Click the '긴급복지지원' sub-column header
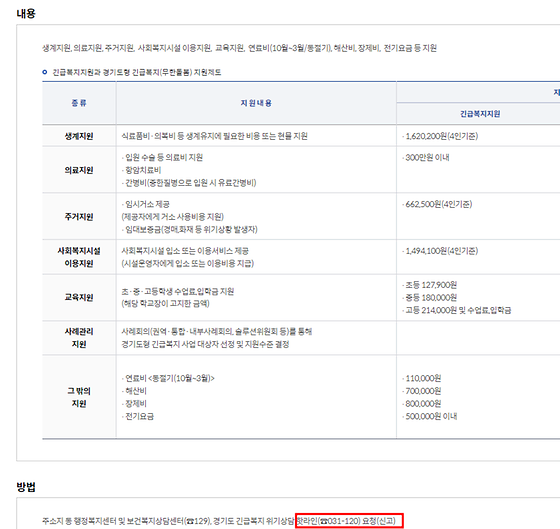Image resolution: width=560 pixels, height=529 pixels. click(480, 114)
